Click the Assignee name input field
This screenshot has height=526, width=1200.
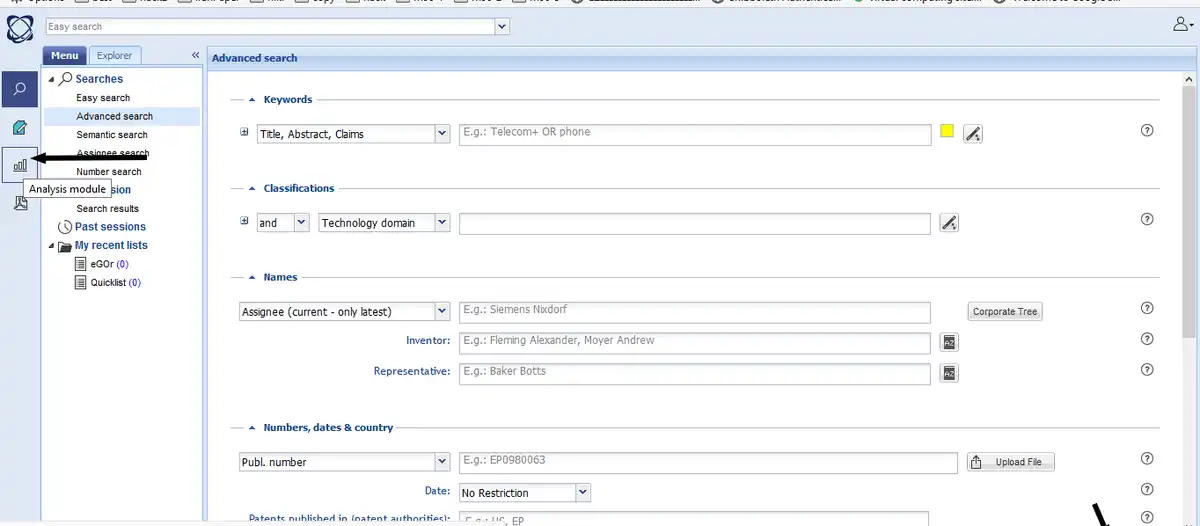(x=695, y=312)
